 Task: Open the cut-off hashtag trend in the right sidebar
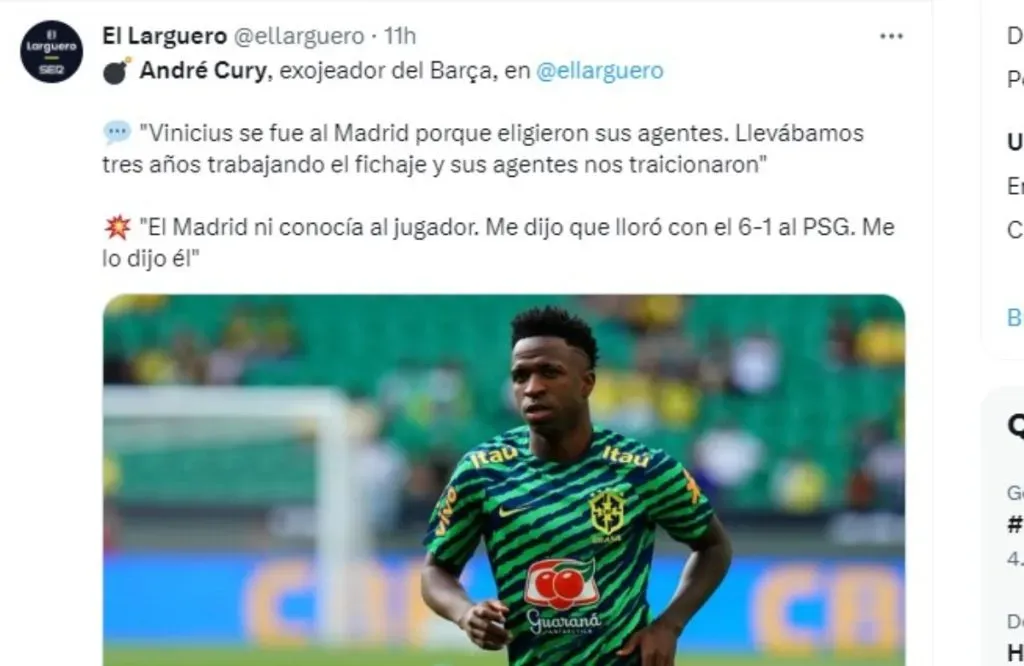tap(1016, 524)
